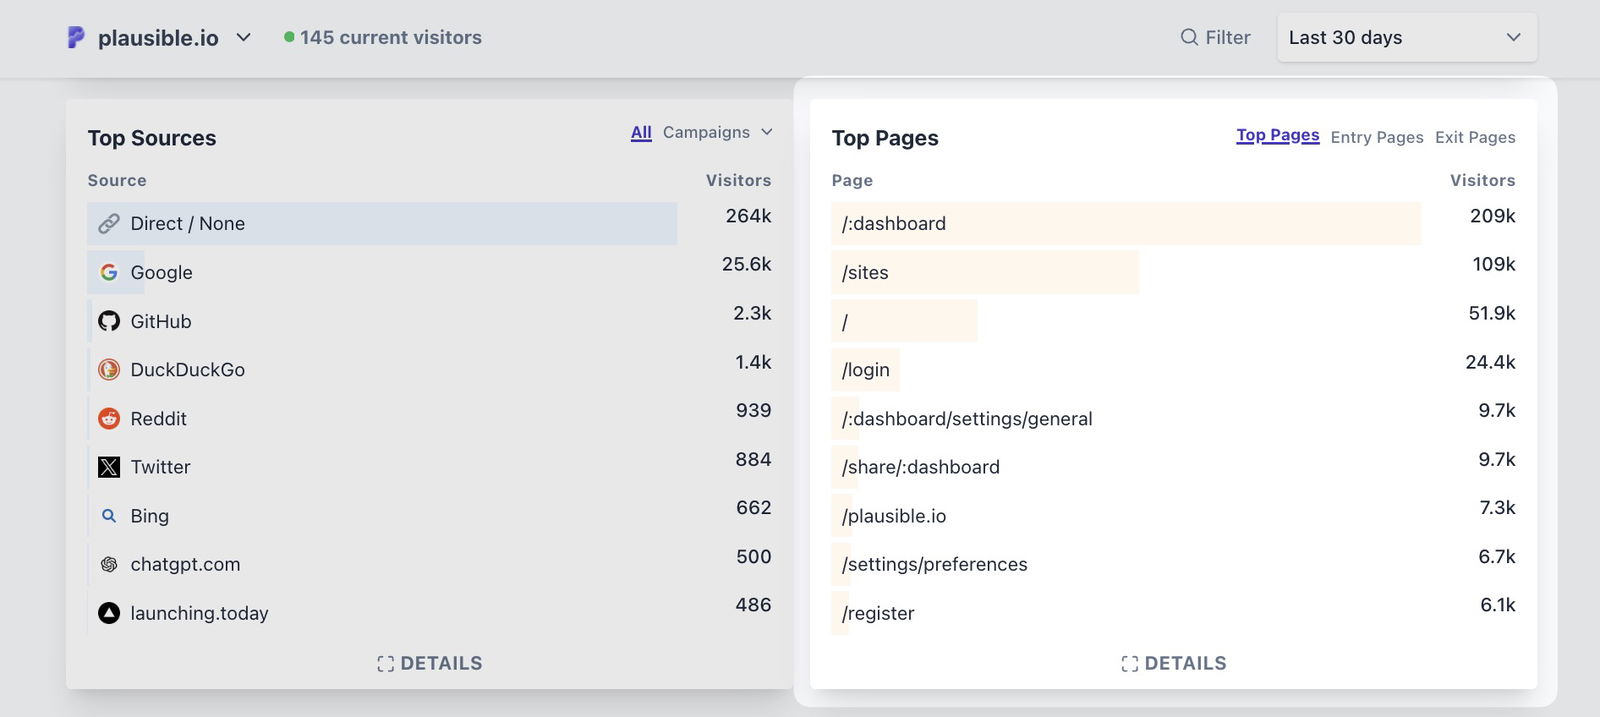Open DETAILS under Top Sources
The width and height of the screenshot is (1600, 717).
pyautogui.click(x=429, y=663)
